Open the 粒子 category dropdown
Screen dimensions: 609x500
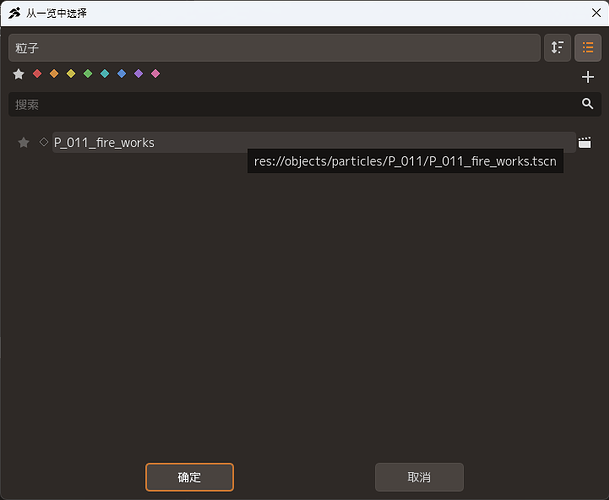point(274,48)
